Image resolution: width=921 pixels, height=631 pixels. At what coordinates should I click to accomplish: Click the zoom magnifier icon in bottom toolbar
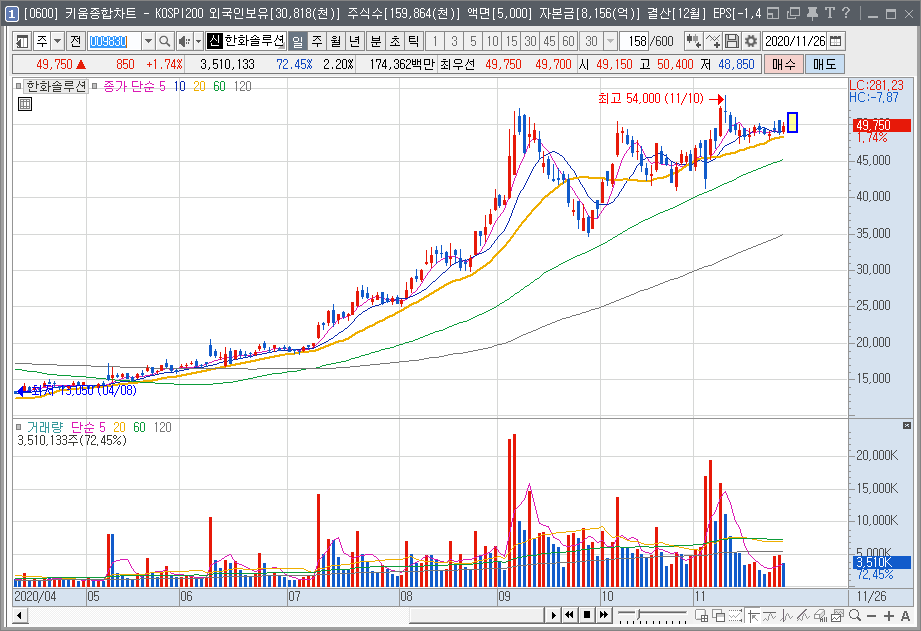click(x=855, y=615)
